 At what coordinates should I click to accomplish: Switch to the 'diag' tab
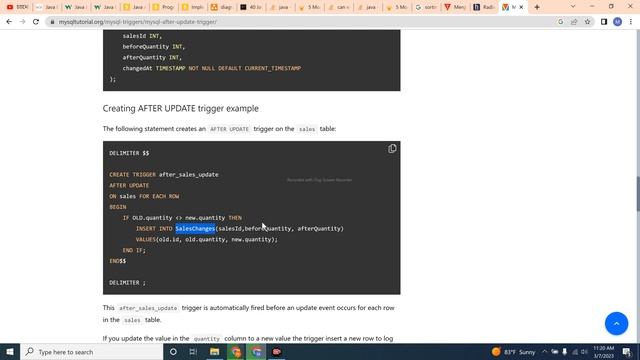click(x=222, y=7)
